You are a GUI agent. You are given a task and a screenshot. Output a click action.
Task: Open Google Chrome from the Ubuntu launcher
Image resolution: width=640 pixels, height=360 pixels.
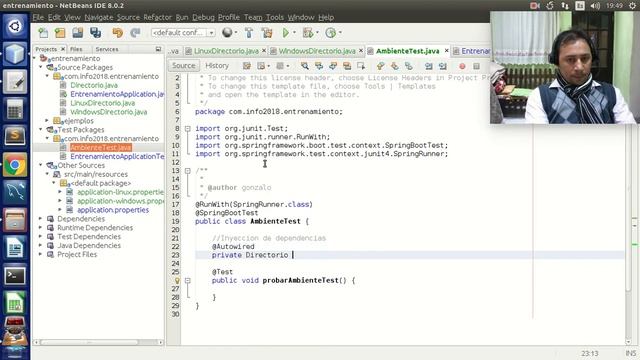(15, 165)
